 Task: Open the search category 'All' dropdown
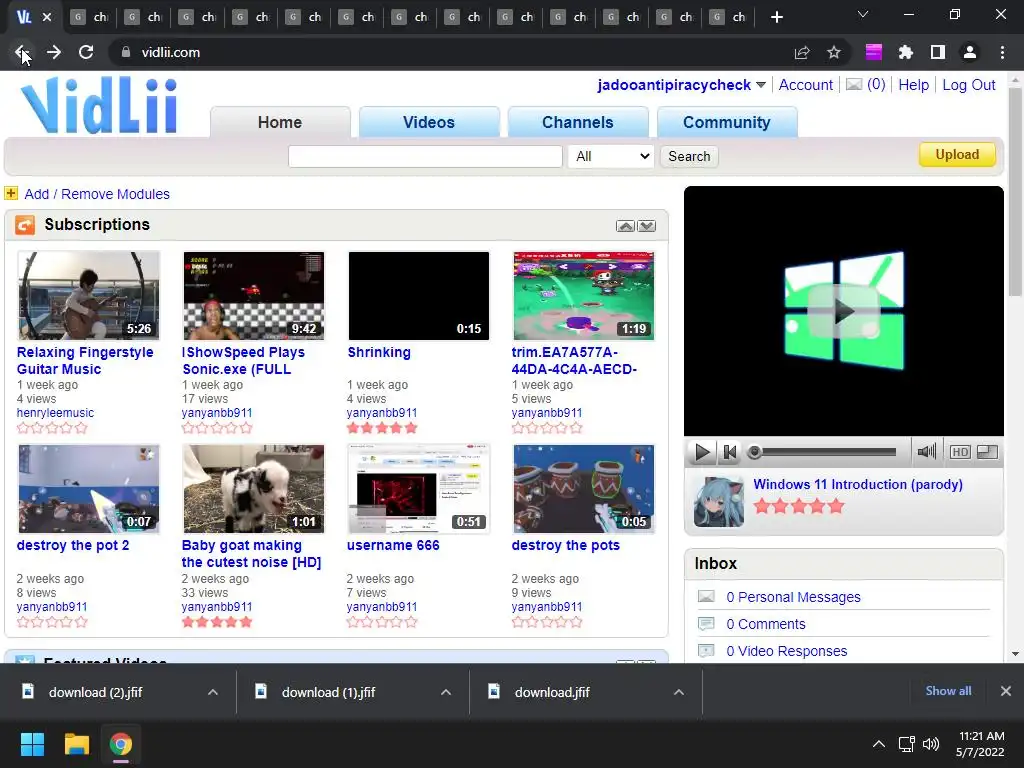tap(611, 156)
